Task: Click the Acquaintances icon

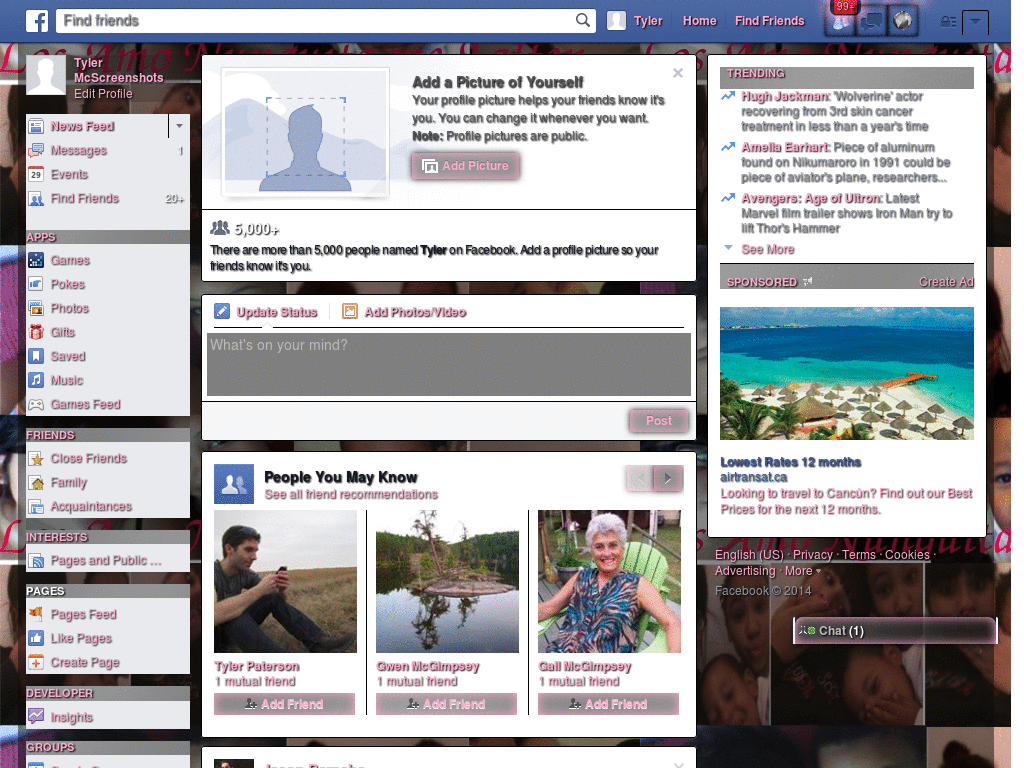Action: click(x=36, y=507)
